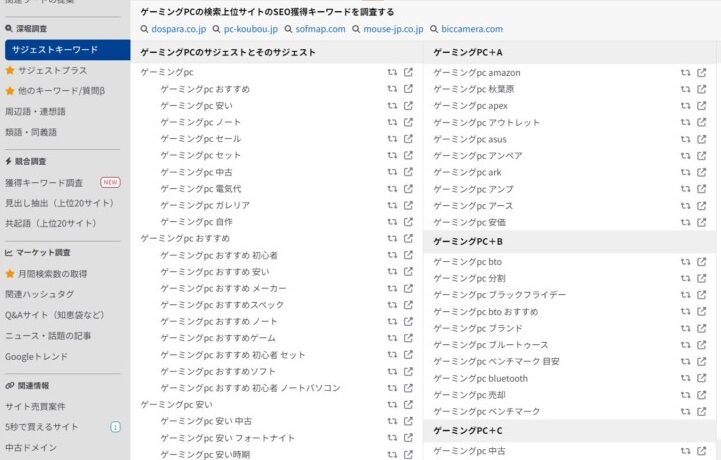Click keyword text ゲーミングpc ブランド

coord(478,328)
